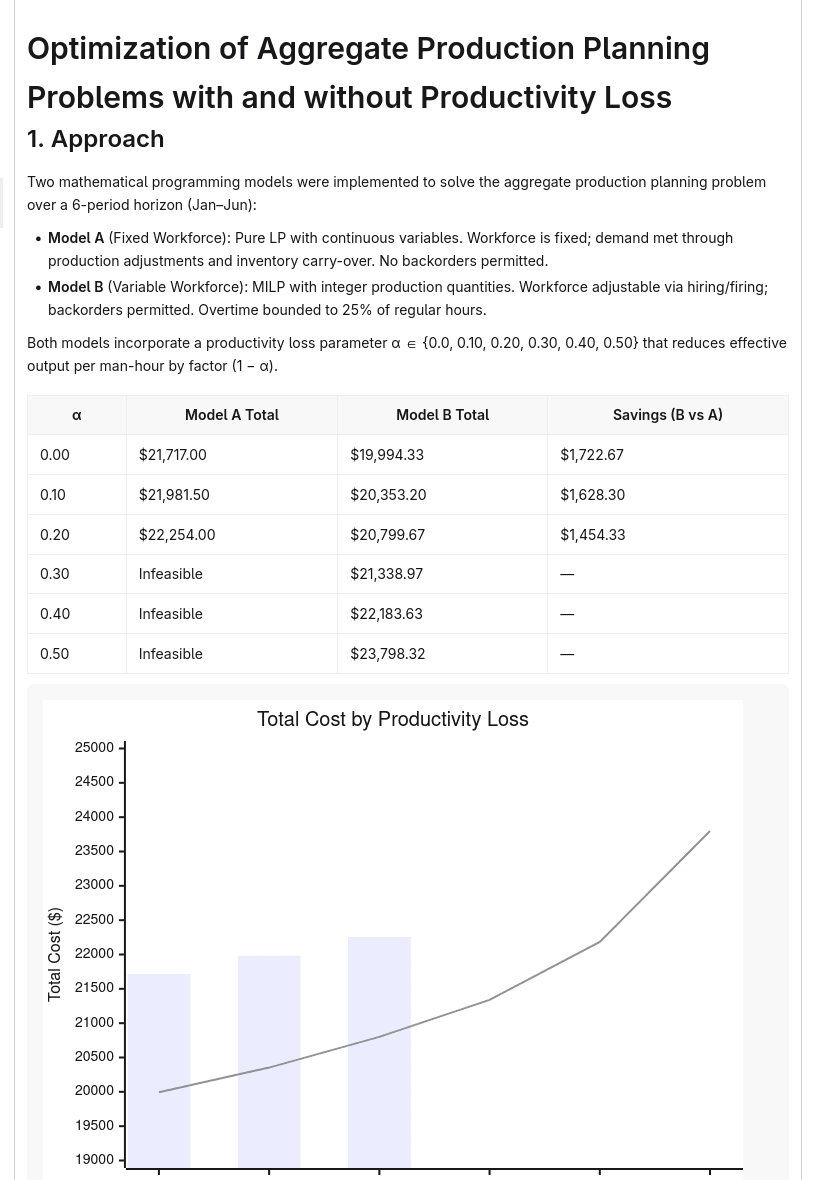
Task: Select the table cell '$22,254.00'
Action: coord(232,534)
